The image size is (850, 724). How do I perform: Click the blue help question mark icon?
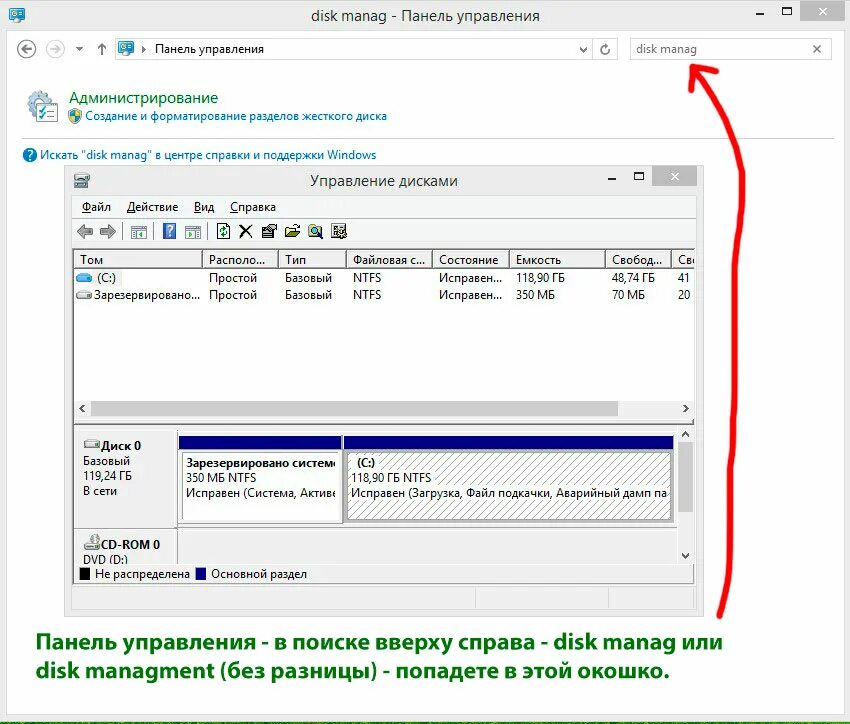pyautogui.click(x=30, y=155)
